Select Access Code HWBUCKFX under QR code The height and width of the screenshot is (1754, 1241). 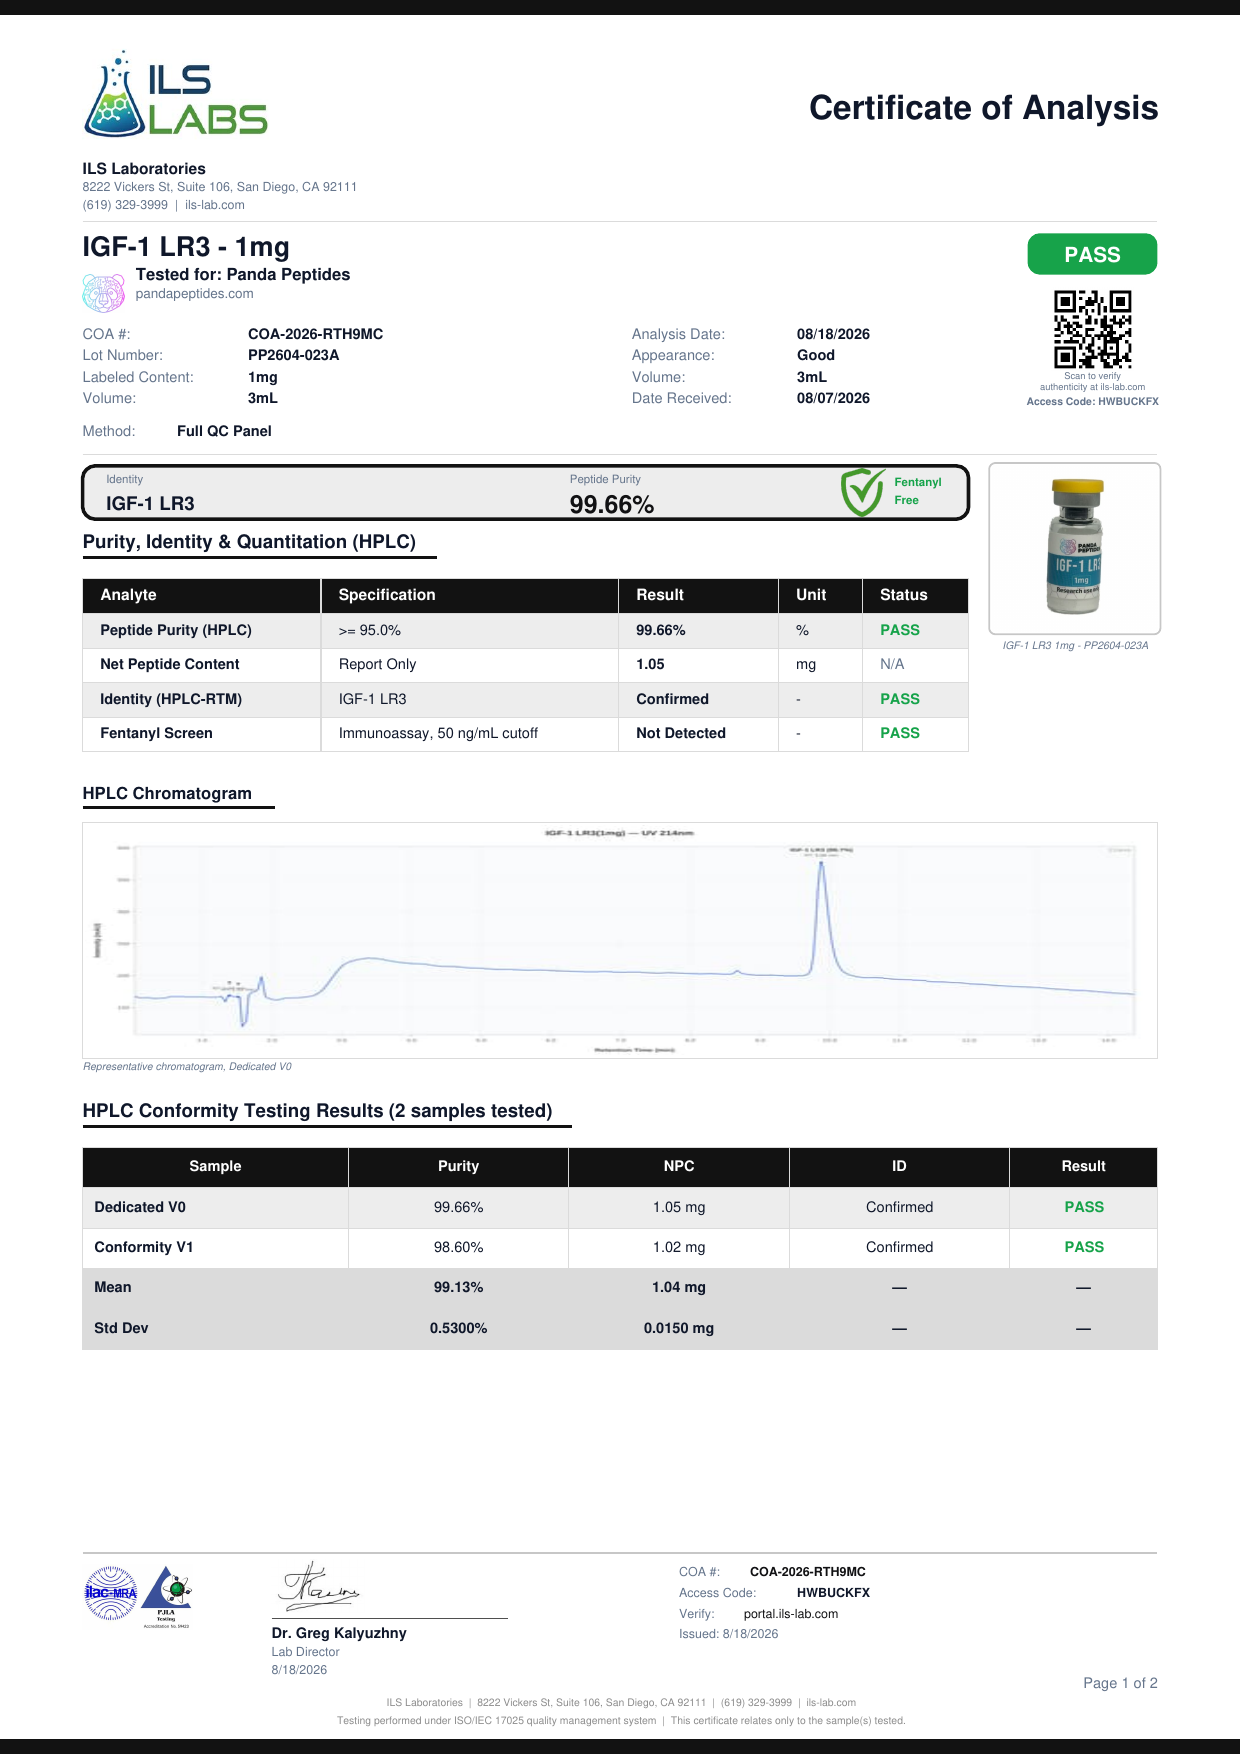pyautogui.click(x=1092, y=401)
